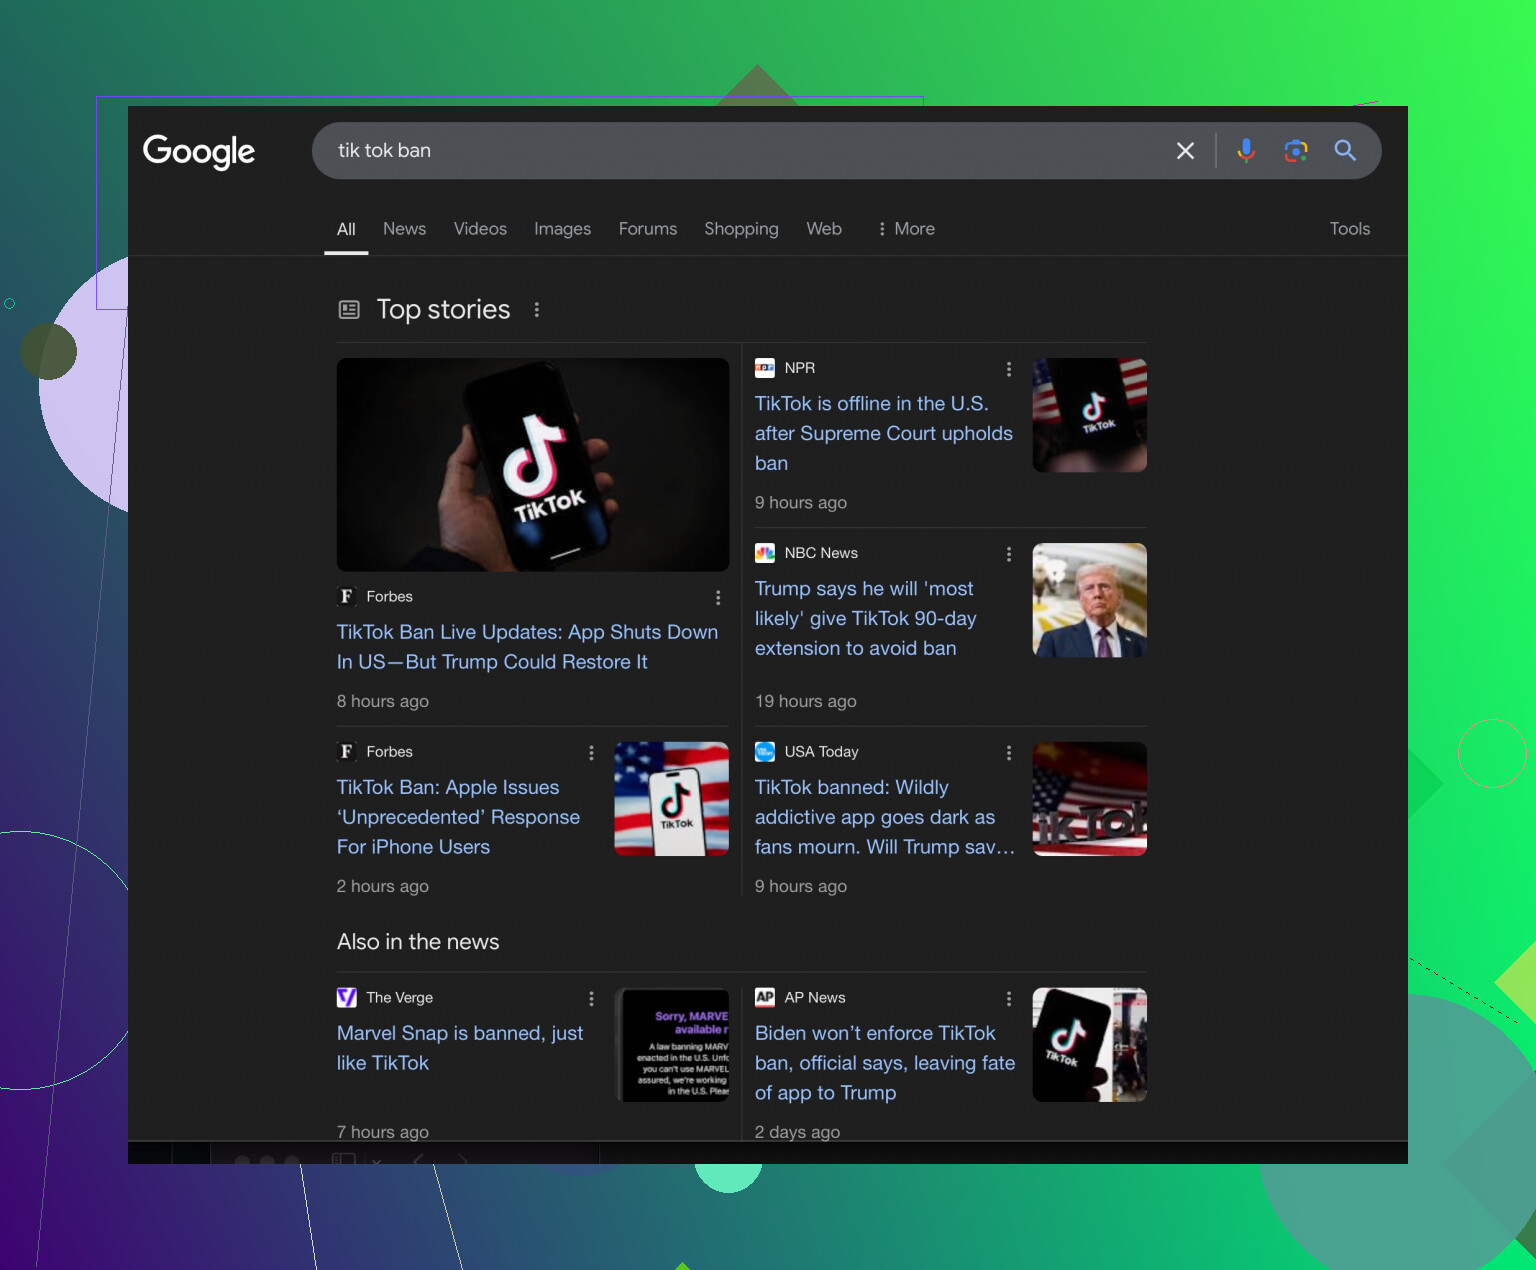
Task: Open three-dot menu for The Verge story
Action: click(591, 999)
